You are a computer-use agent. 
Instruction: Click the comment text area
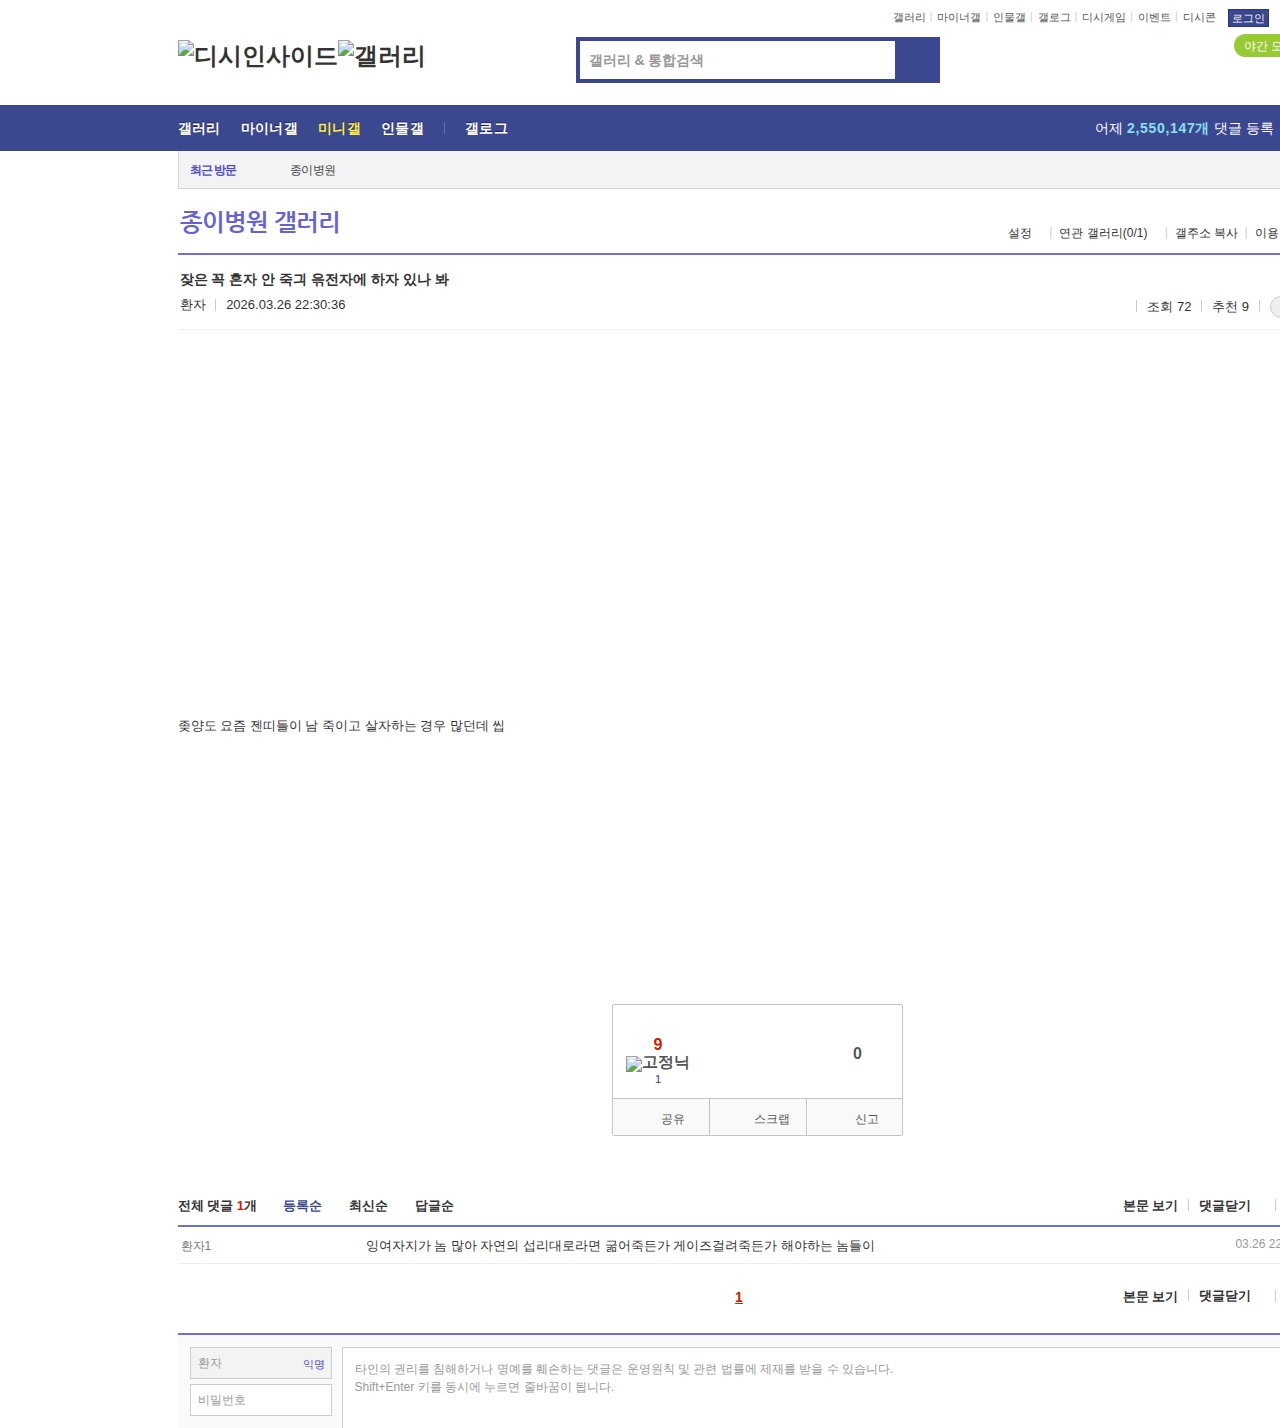tap(811, 1388)
